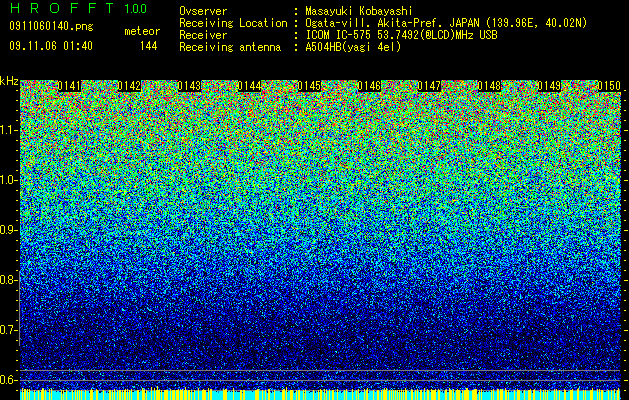The width and height of the screenshot is (629, 400).
Task: Click the 0146 time marker
Action: (369, 86)
